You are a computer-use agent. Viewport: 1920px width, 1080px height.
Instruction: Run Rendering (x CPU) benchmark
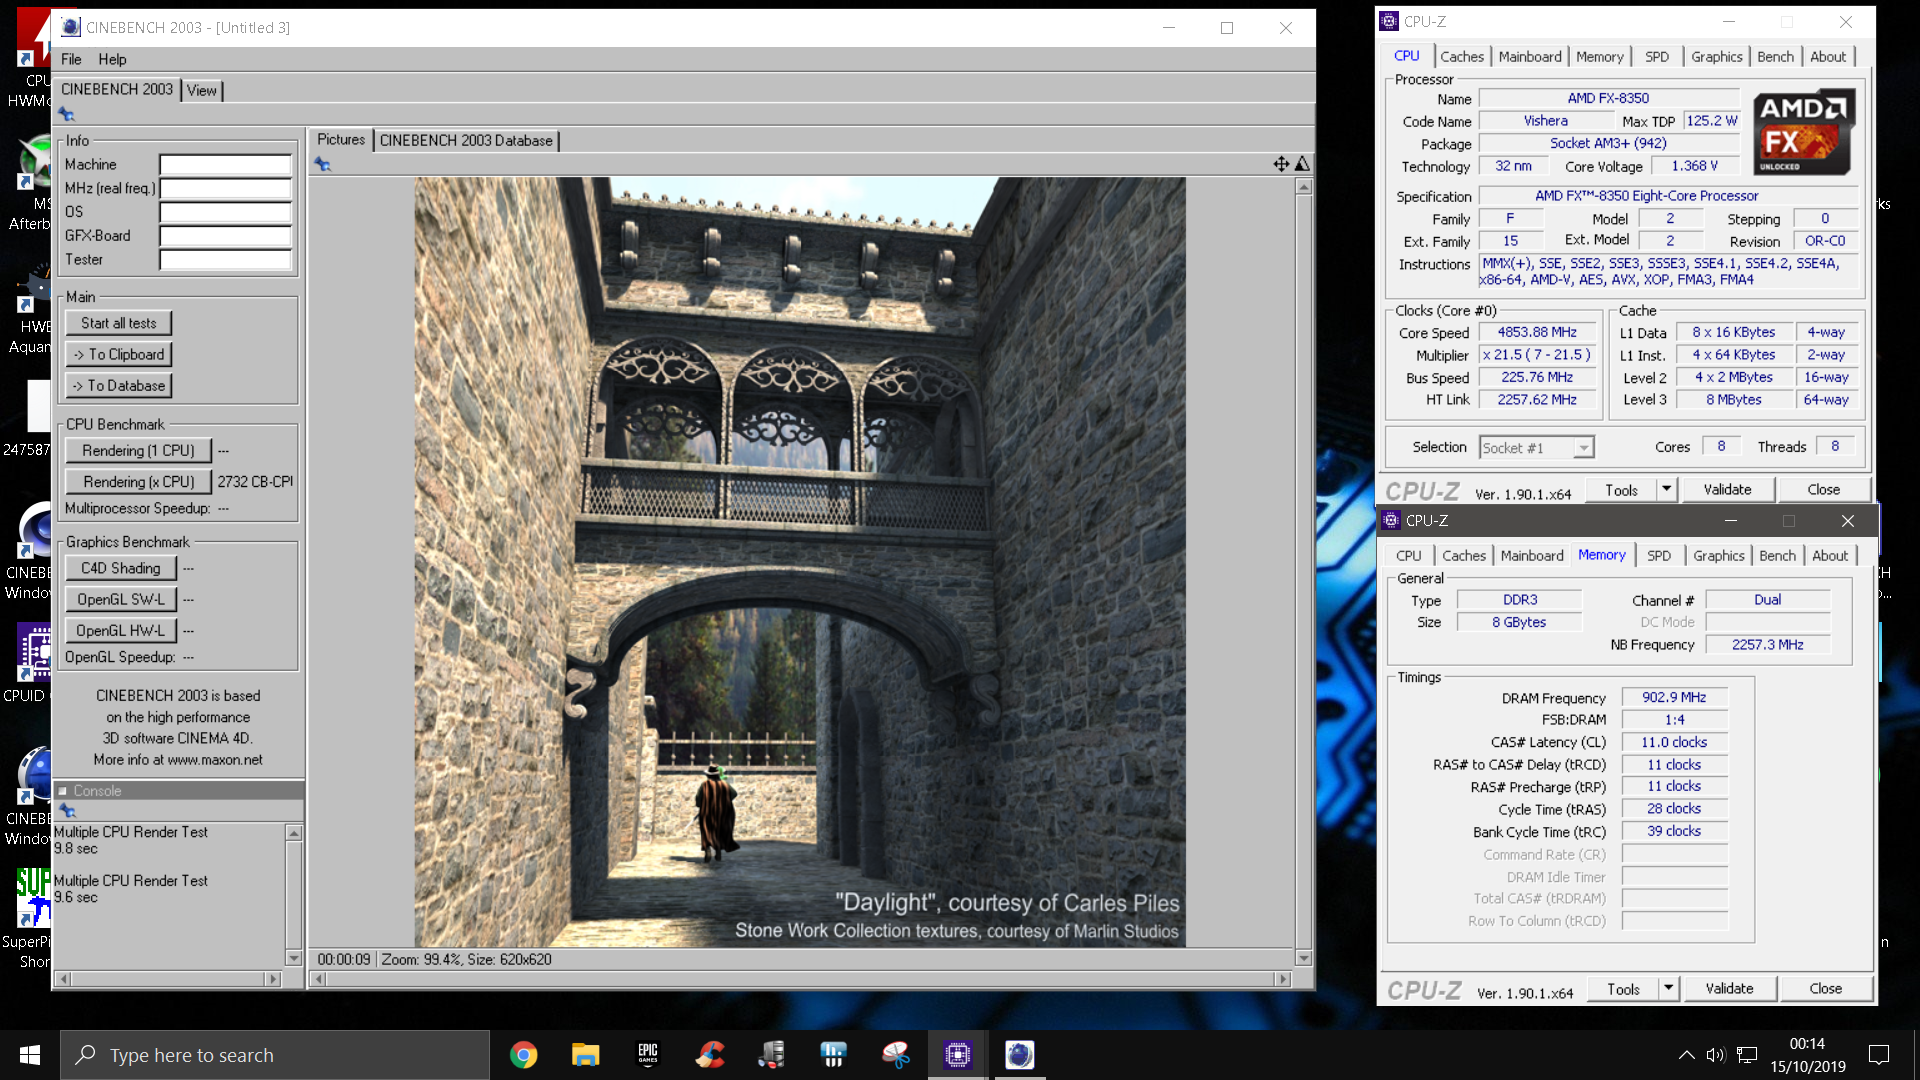click(x=138, y=481)
